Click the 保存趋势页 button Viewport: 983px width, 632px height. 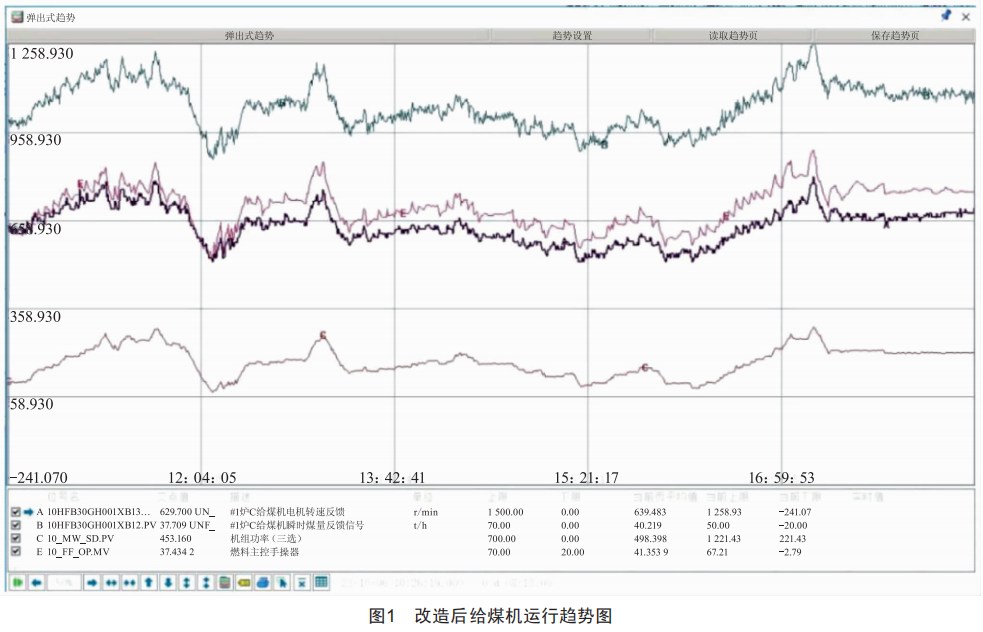[895, 35]
